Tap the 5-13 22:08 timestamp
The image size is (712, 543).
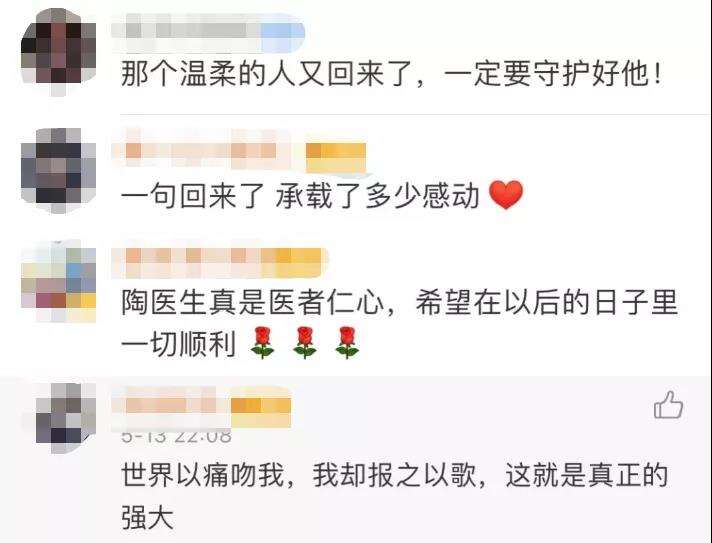pos(176,436)
